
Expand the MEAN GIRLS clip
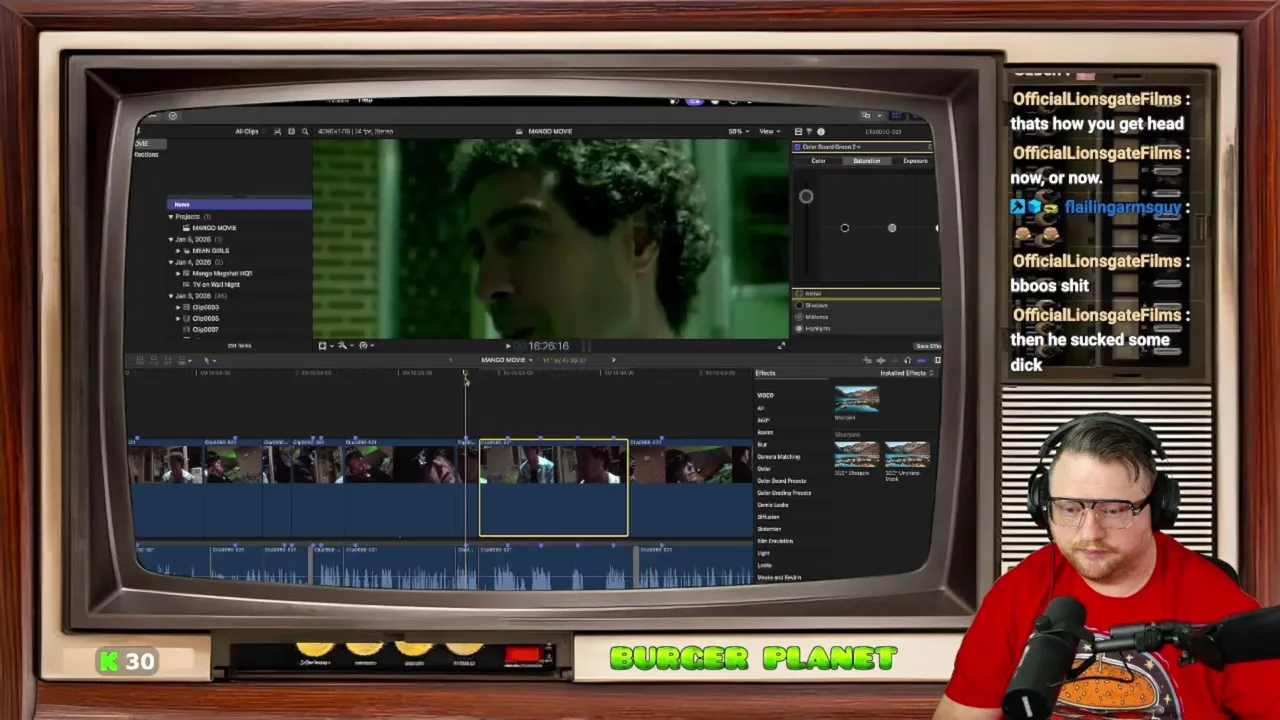point(179,251)
